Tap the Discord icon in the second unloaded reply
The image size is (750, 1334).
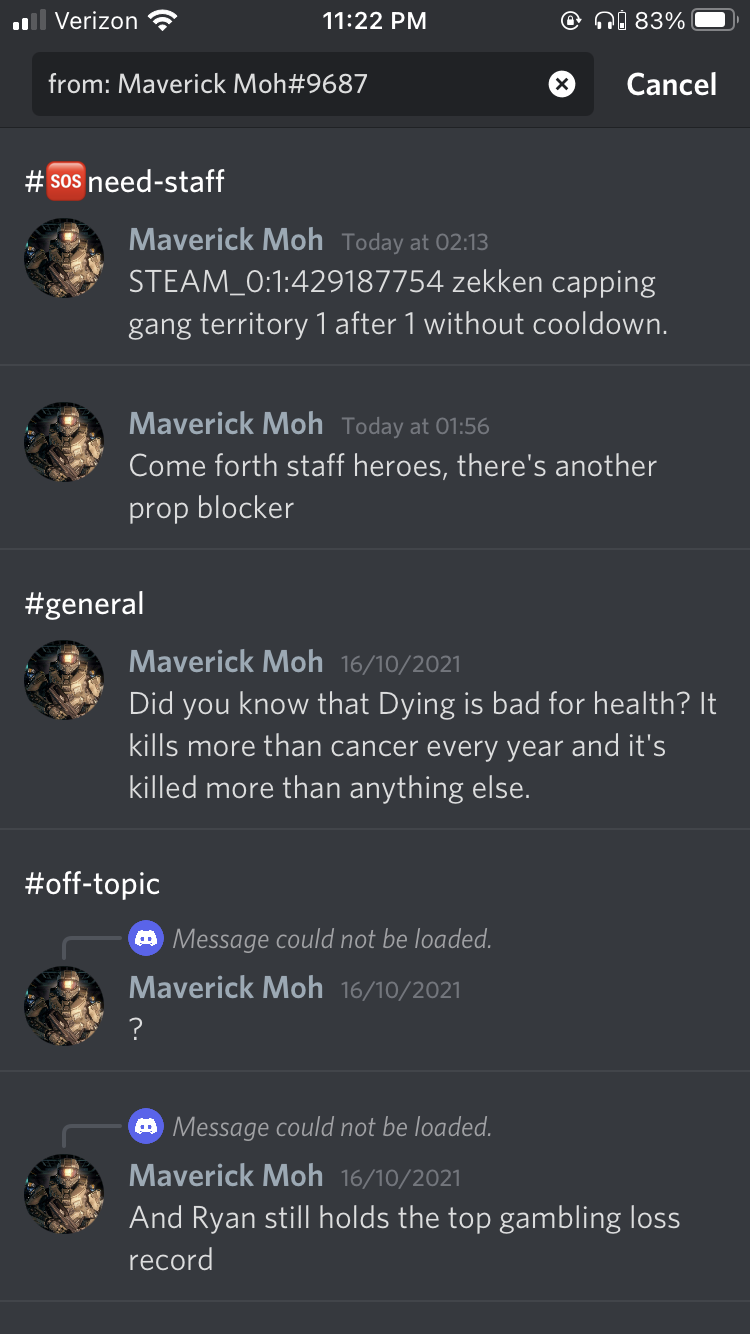click(146, 1127)
